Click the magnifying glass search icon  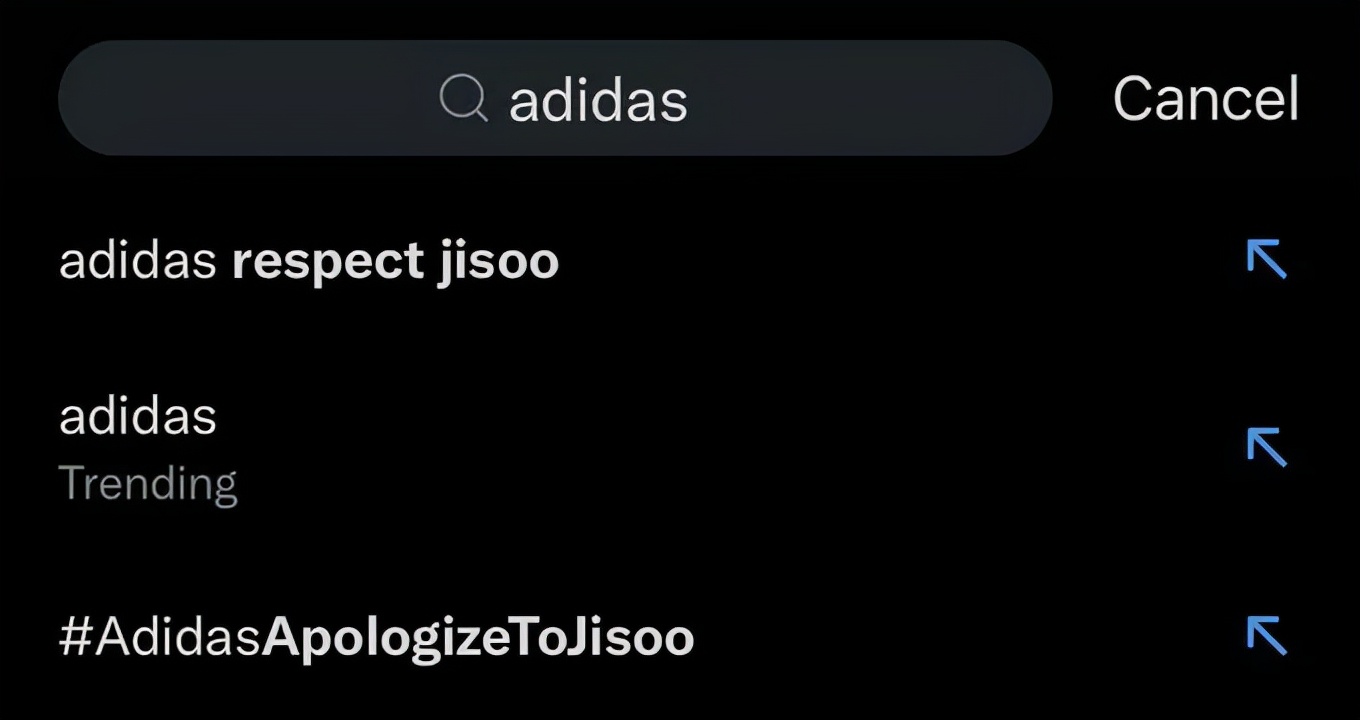click(464, 99)
